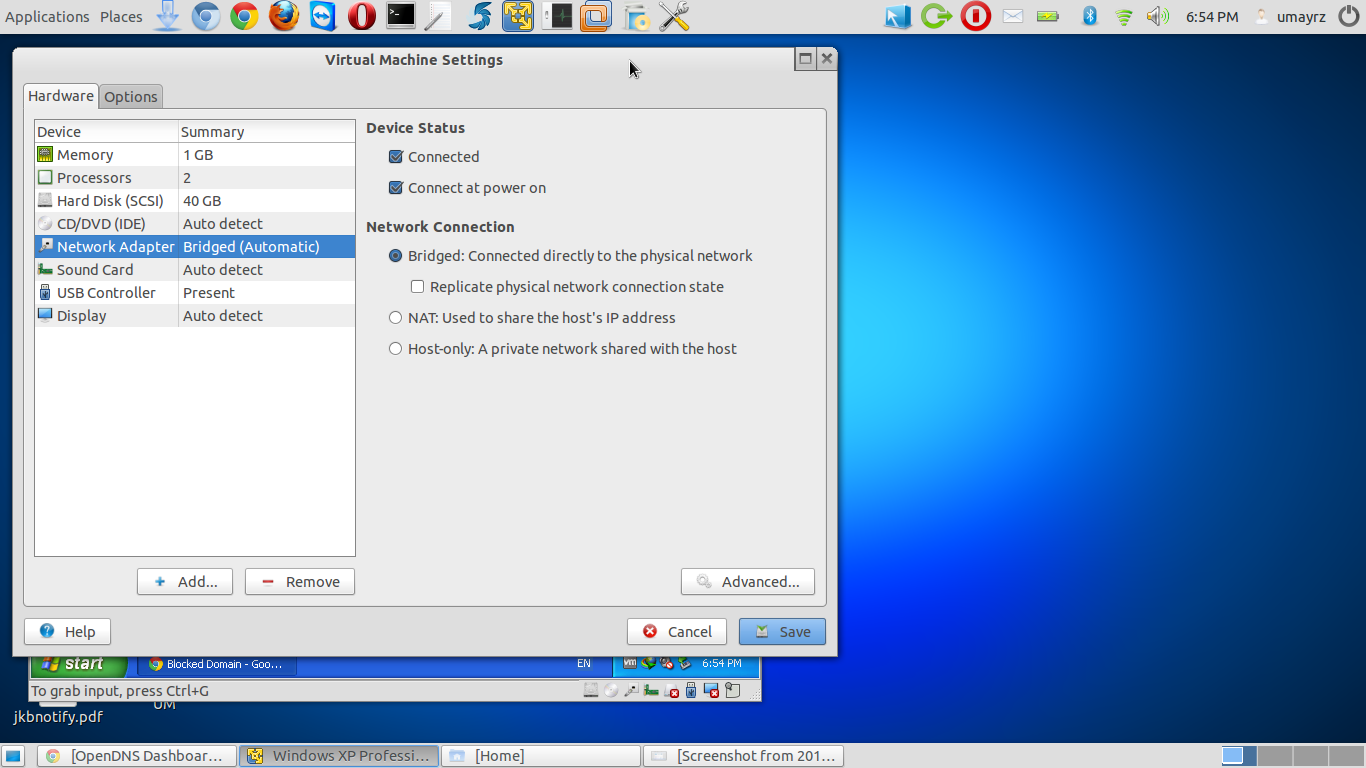Open the Bluetooth indicator
This screenshot has width=1366, height=768.
[x=1090, y=16]
